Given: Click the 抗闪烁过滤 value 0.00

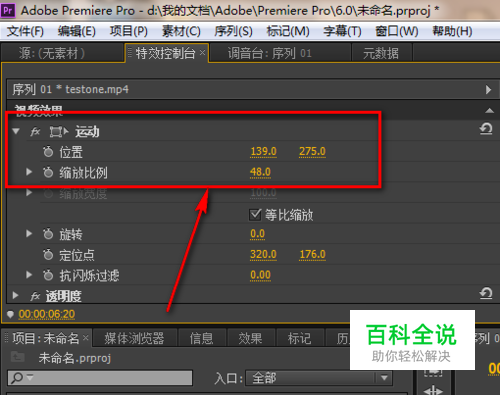Looking at the screenshot, I should coord(260,275).
